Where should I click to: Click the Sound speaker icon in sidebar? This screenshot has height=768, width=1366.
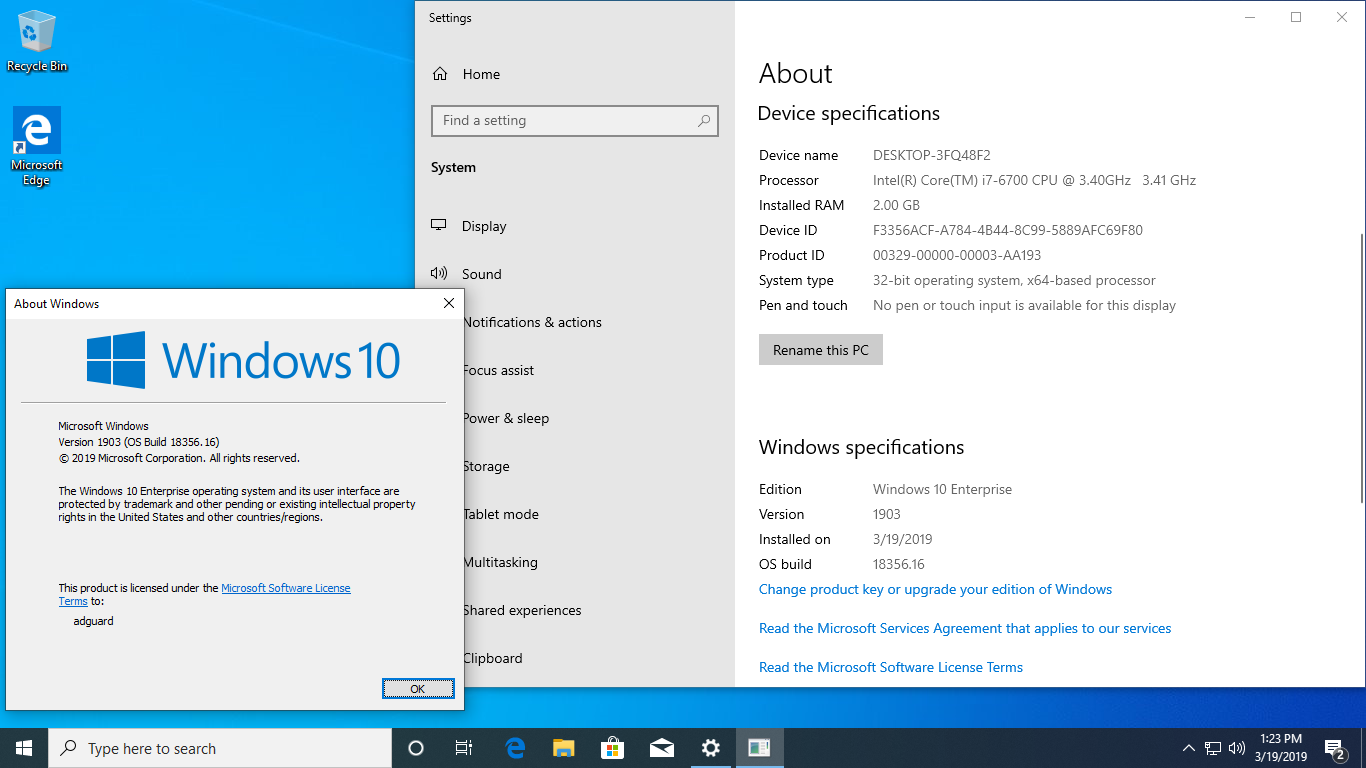pos(439,274)
